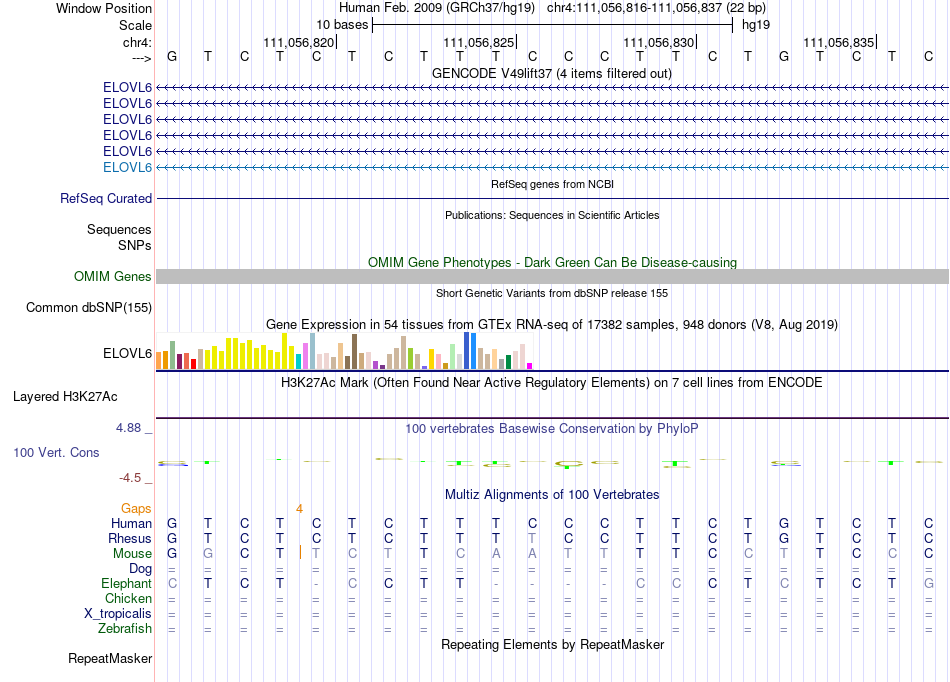950x682 pixels.
Task: Click the SNPs track label
Action: tap(135, 245)
